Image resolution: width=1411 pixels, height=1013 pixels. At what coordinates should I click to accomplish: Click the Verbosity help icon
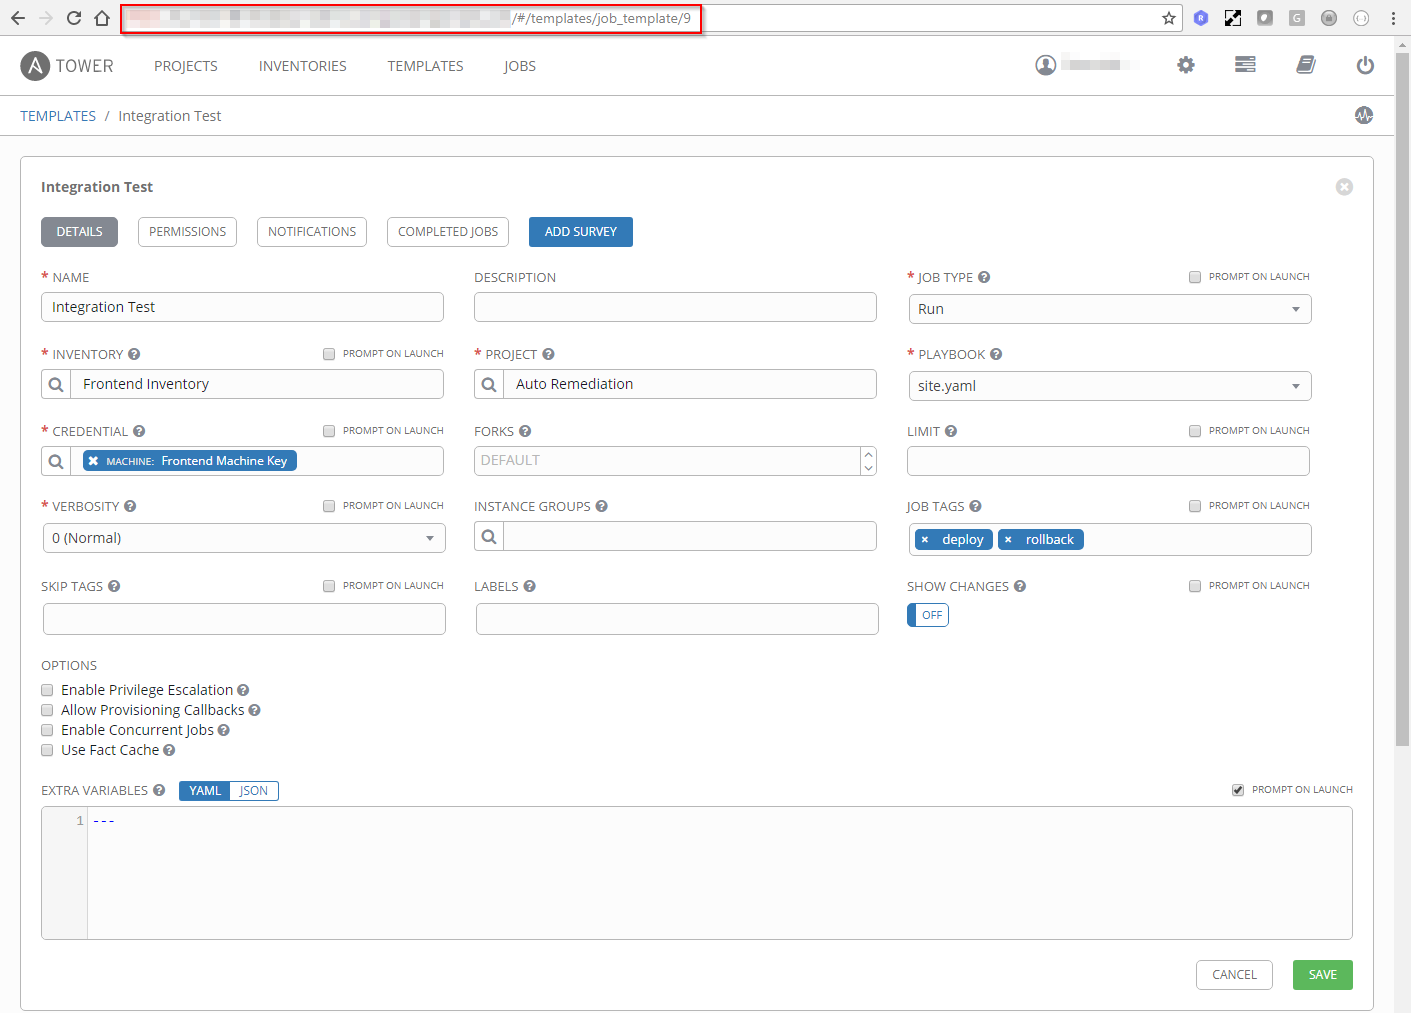[130, 506]
